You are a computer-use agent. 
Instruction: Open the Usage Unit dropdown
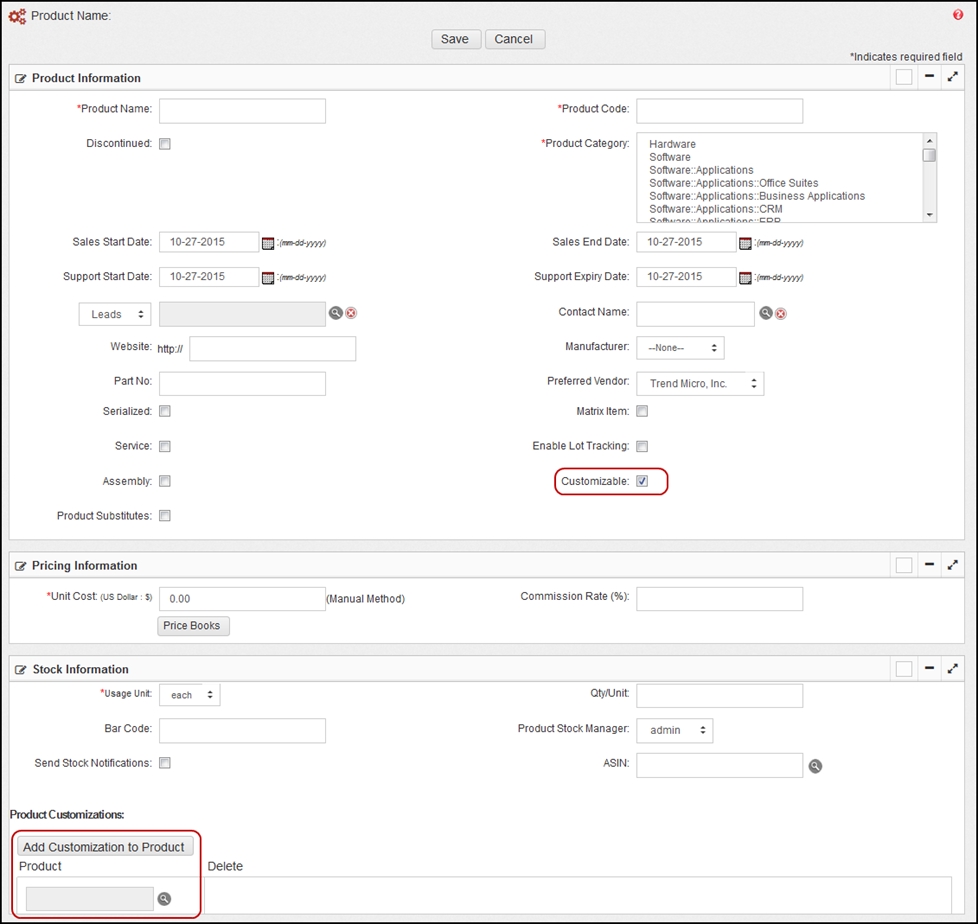pos(190,695)
